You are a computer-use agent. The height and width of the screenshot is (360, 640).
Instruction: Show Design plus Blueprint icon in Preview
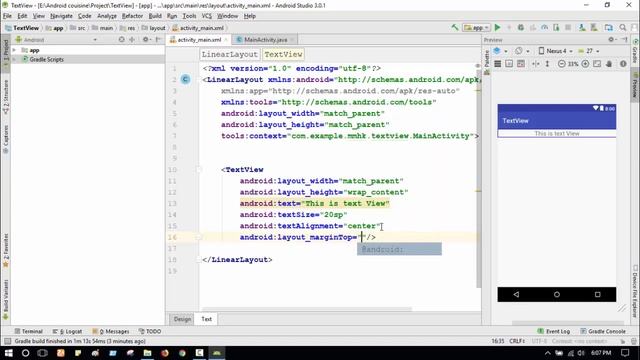click(521, 64)
